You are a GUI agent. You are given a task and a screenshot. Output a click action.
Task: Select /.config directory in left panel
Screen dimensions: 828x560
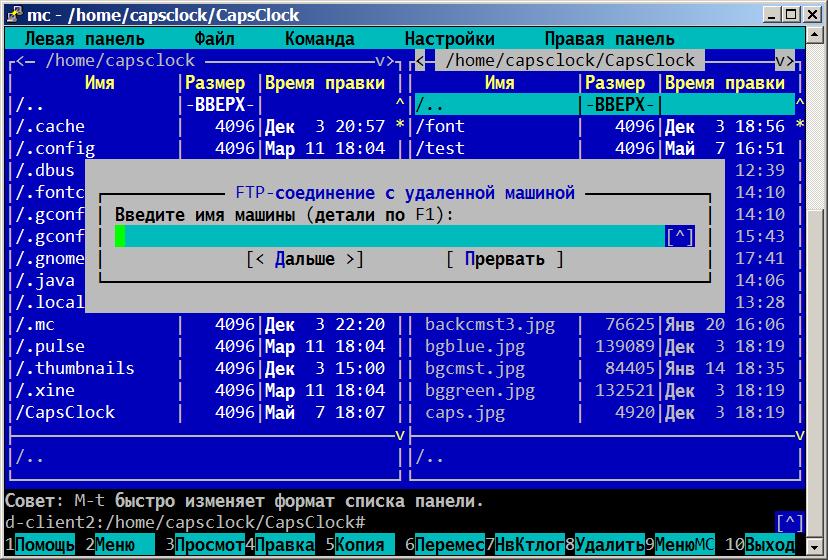pyautogui.click(x=205, y=148)
